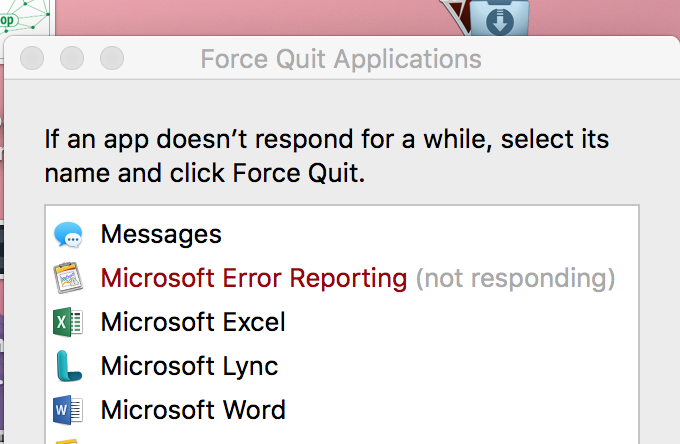Choose Microsoft Excel from the list
The image size is (680, 444).
pos(193,322)
